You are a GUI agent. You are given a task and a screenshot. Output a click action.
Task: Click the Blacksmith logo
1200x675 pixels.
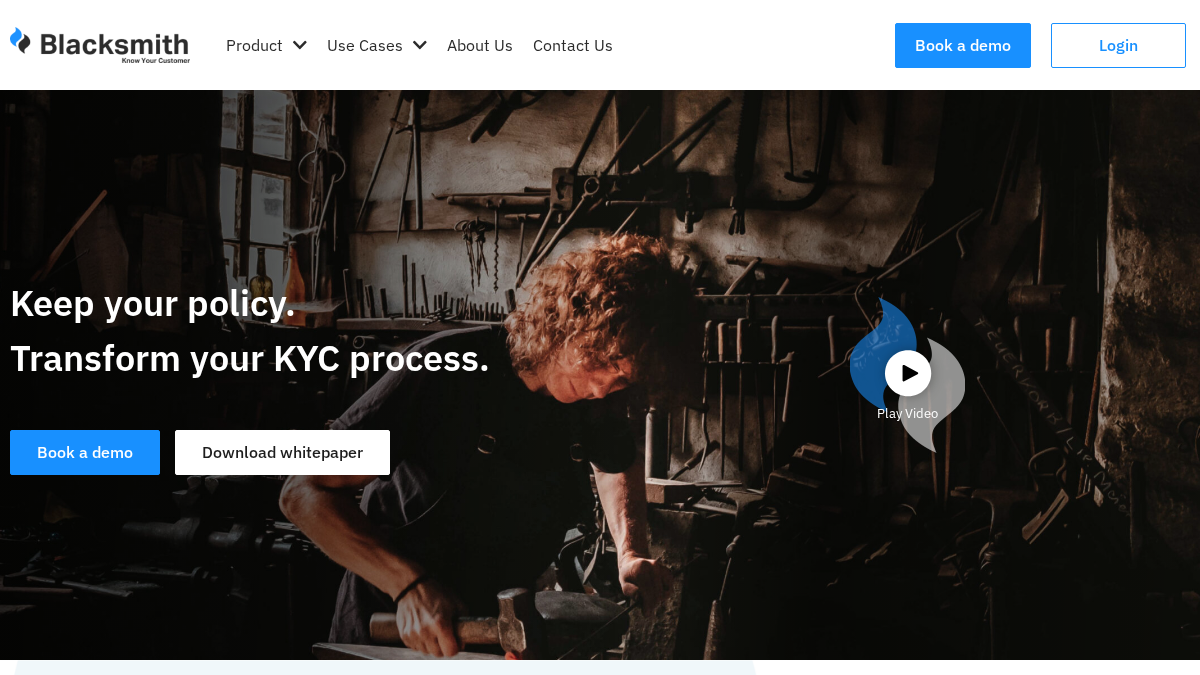tap(100, 45)
